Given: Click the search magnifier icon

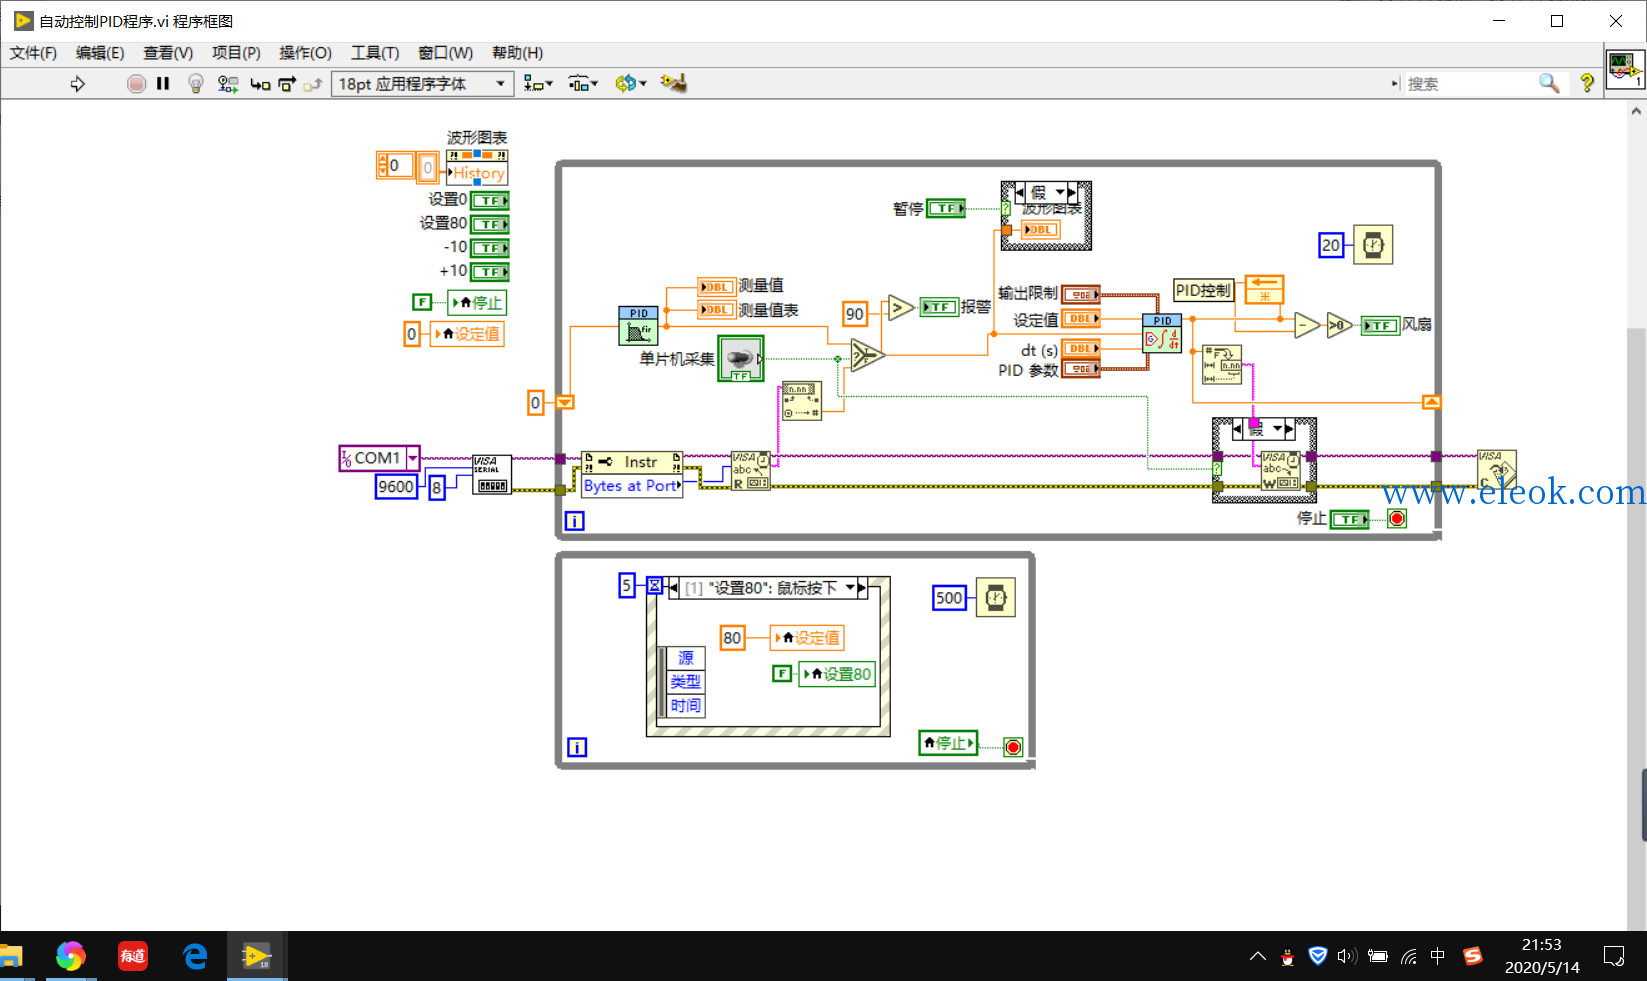Looking at the screenshot, I should pyautogui.click(x=1549, y=84).
